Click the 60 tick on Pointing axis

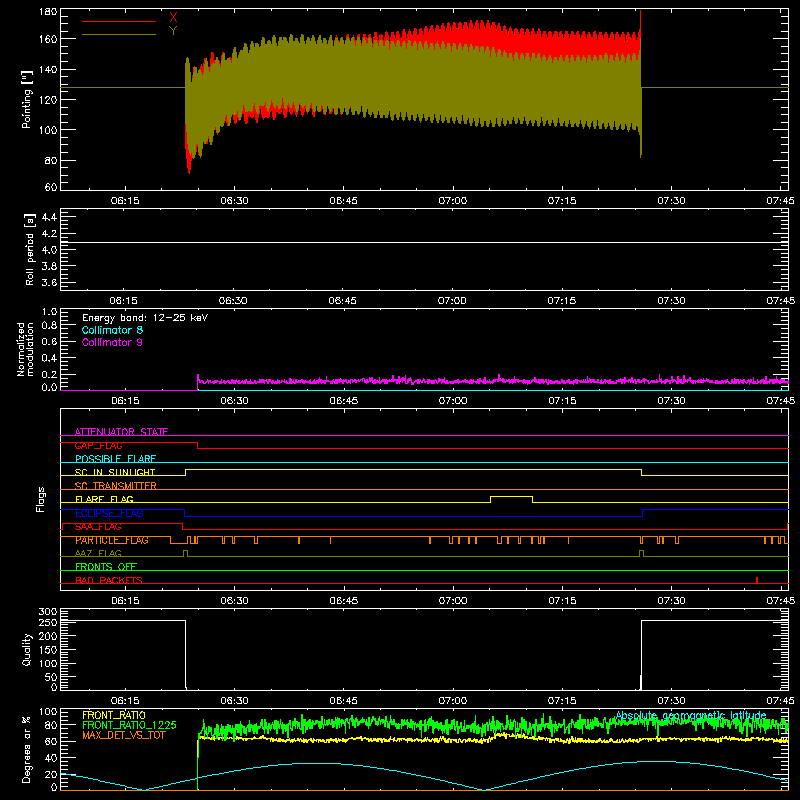click(x=51, y=187)
